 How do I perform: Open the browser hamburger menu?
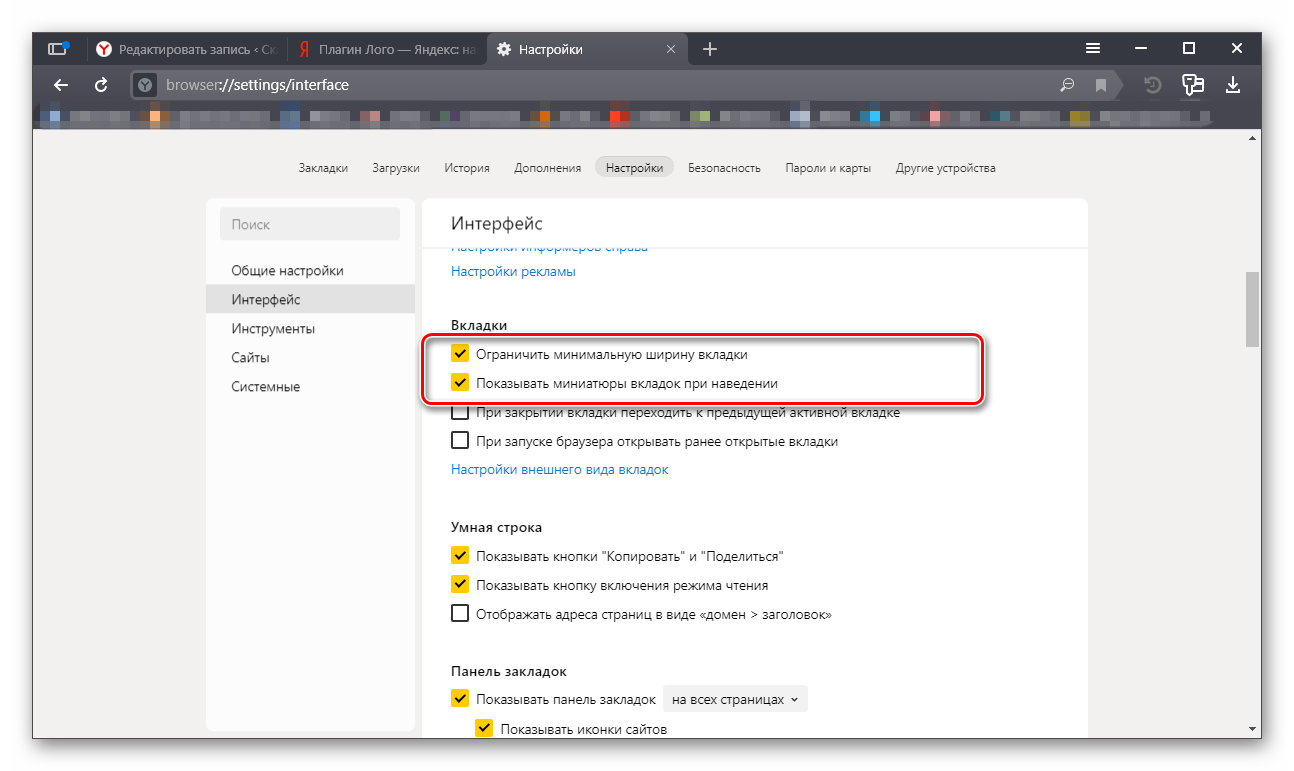1094,49
